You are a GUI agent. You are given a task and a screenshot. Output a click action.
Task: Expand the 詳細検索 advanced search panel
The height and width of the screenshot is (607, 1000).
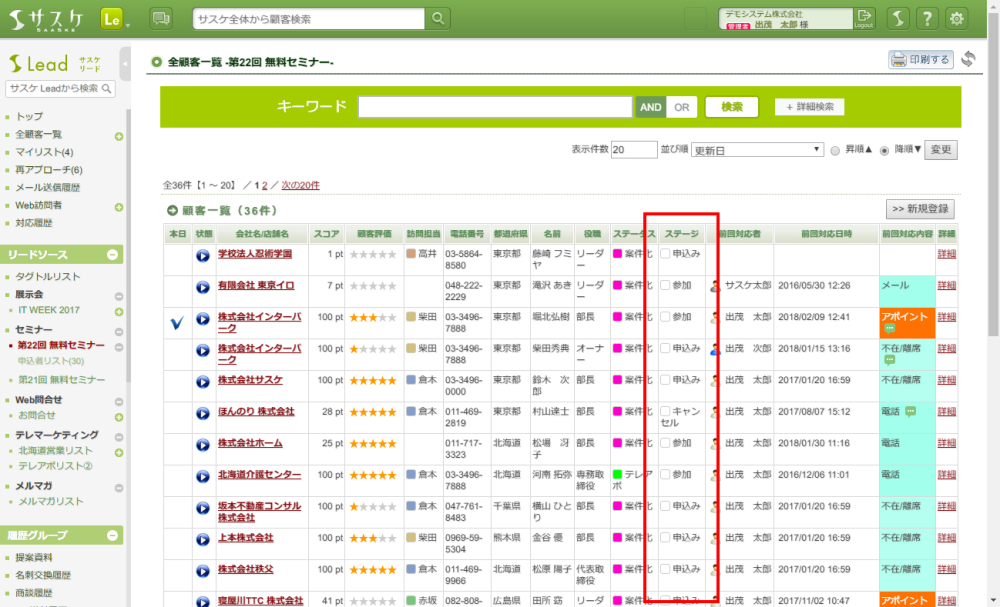point(810,107)
